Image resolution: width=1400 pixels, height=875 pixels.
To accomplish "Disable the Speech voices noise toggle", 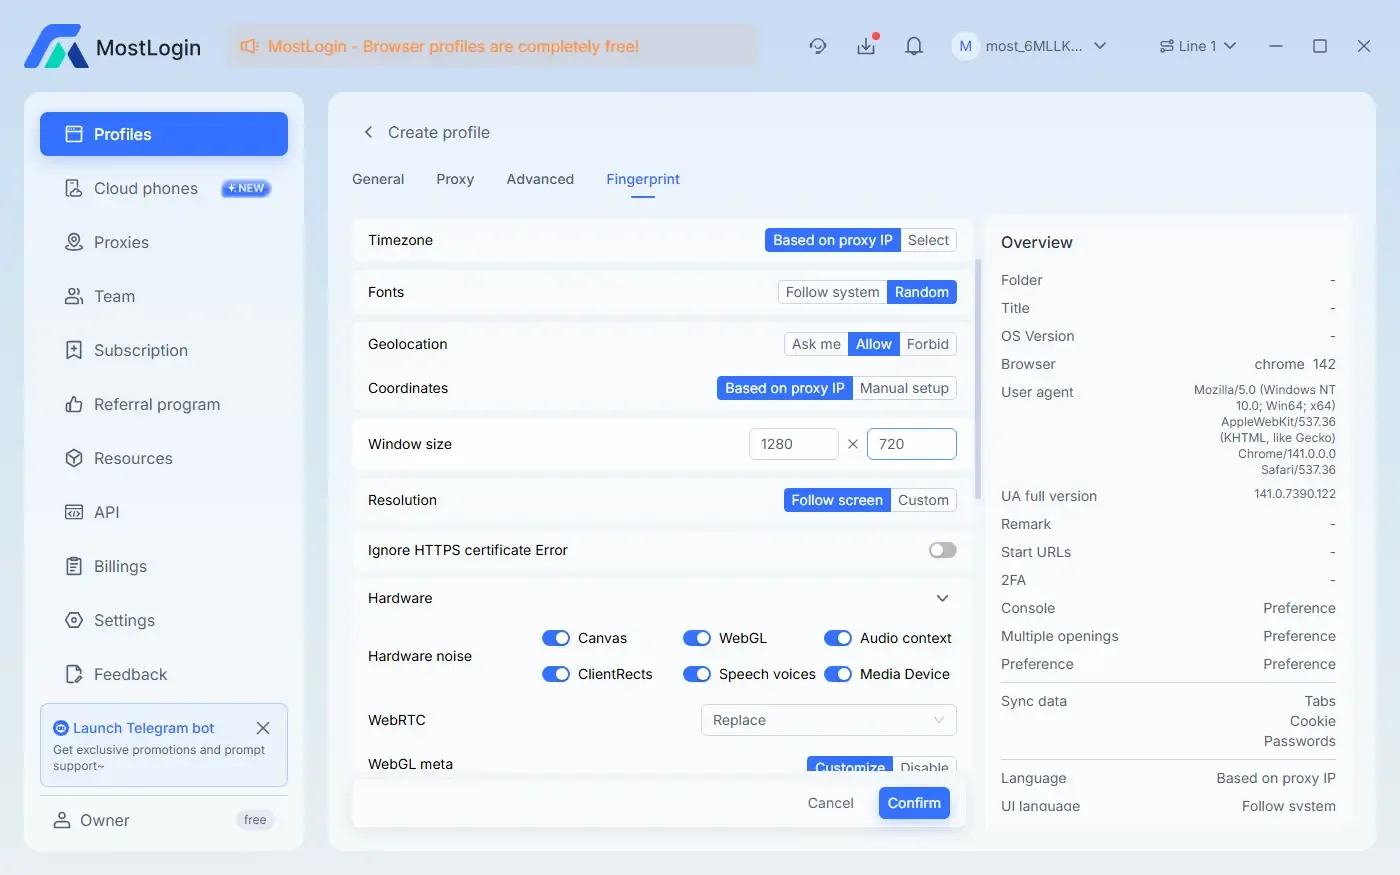I will point(697,674).
